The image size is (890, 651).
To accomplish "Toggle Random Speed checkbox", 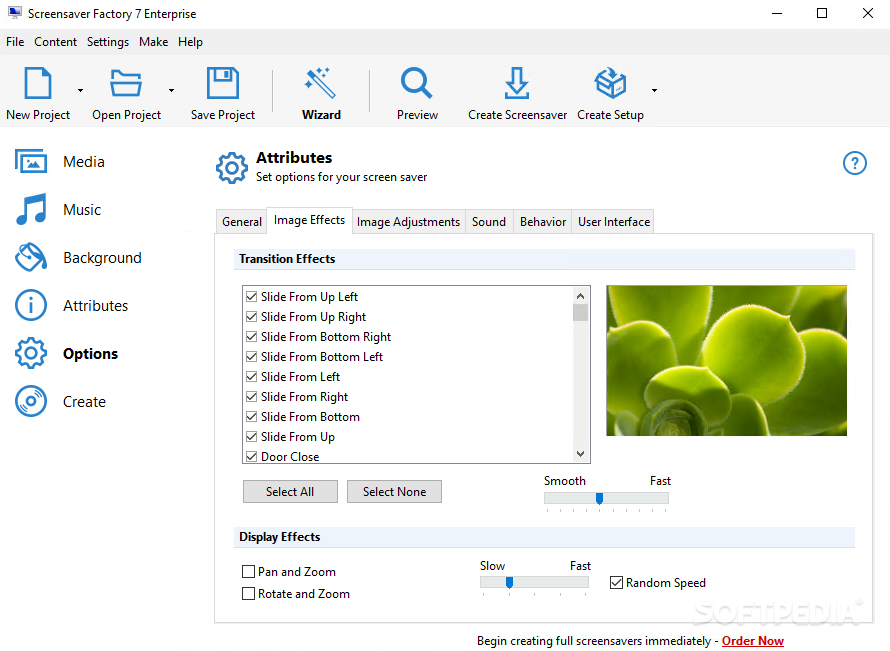I will pos(616,582).
